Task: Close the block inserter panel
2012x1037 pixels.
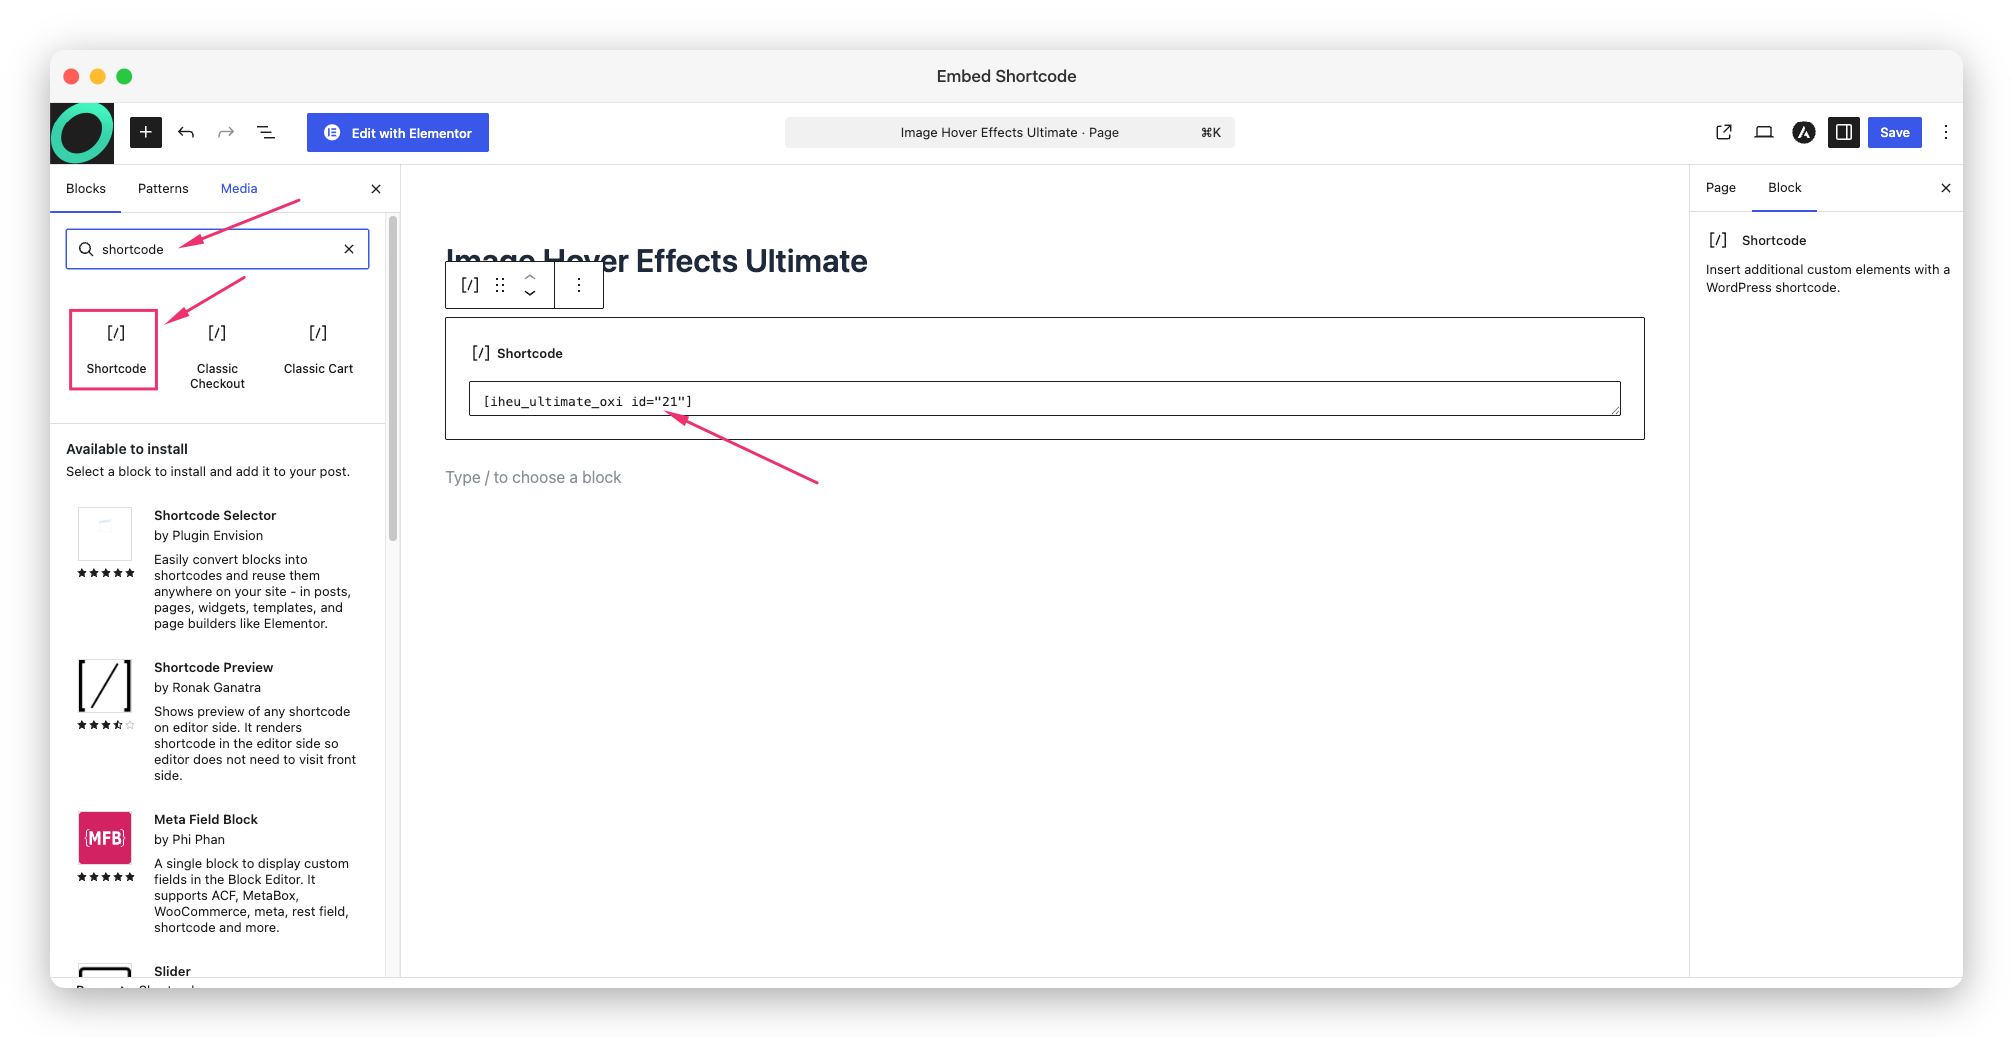Action: click(376, 189)
